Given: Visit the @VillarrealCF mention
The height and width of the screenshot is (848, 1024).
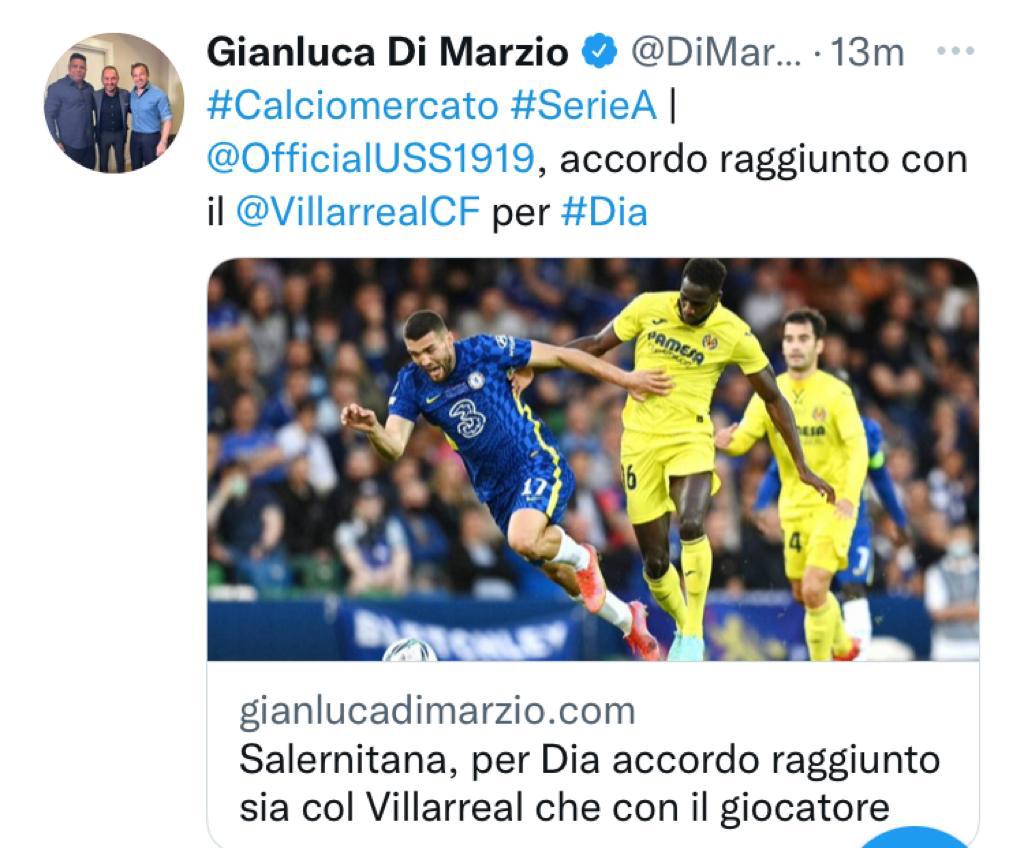Looking at the screenshot, I should (358, 212).
